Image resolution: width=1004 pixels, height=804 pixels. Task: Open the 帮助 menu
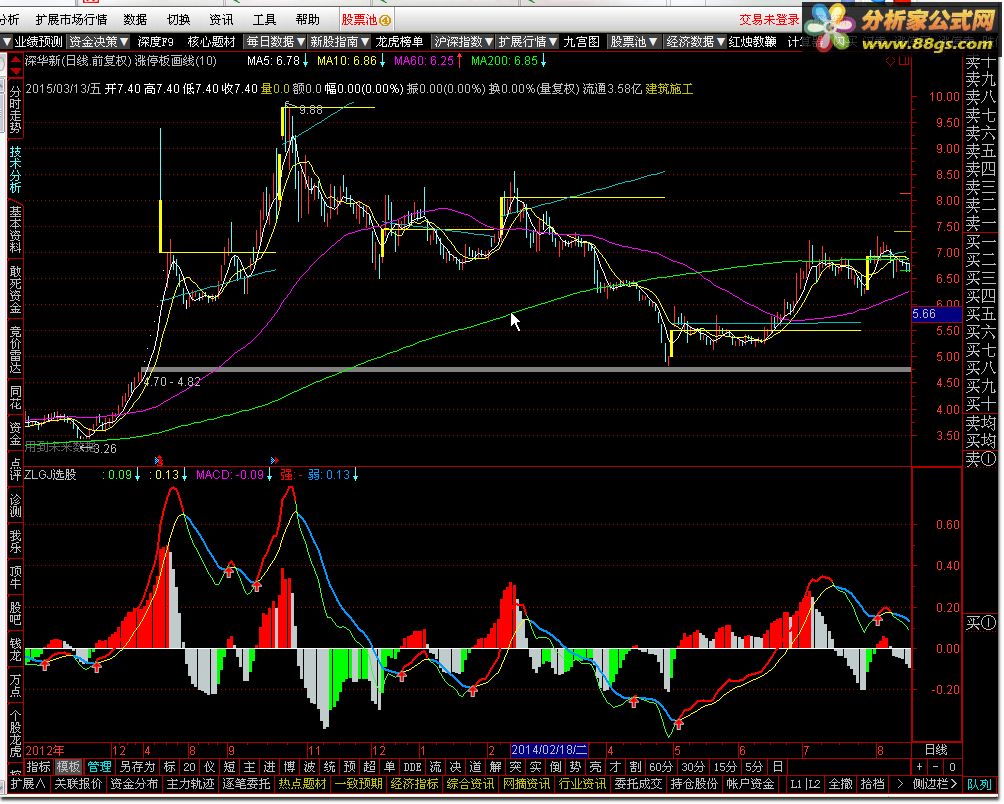coord(307,20)
